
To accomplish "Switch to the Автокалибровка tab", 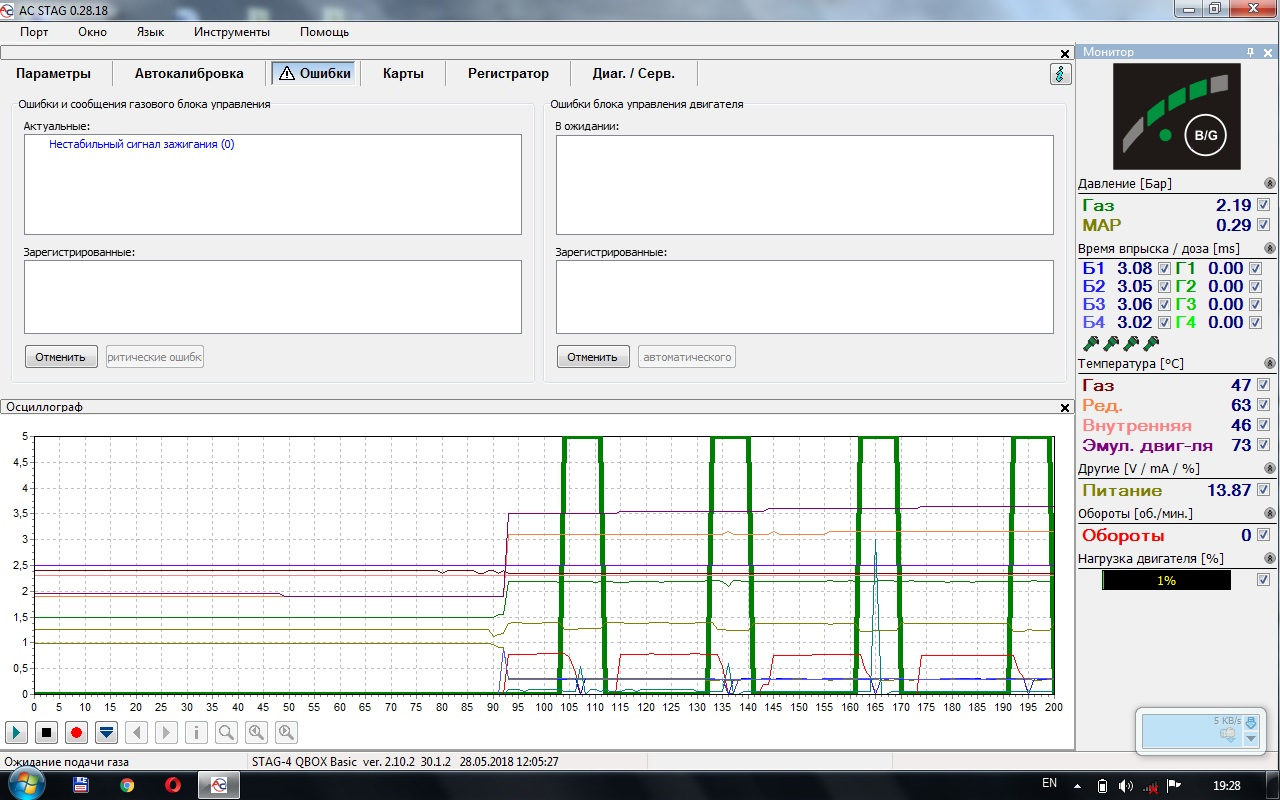I will coord(189,74).
